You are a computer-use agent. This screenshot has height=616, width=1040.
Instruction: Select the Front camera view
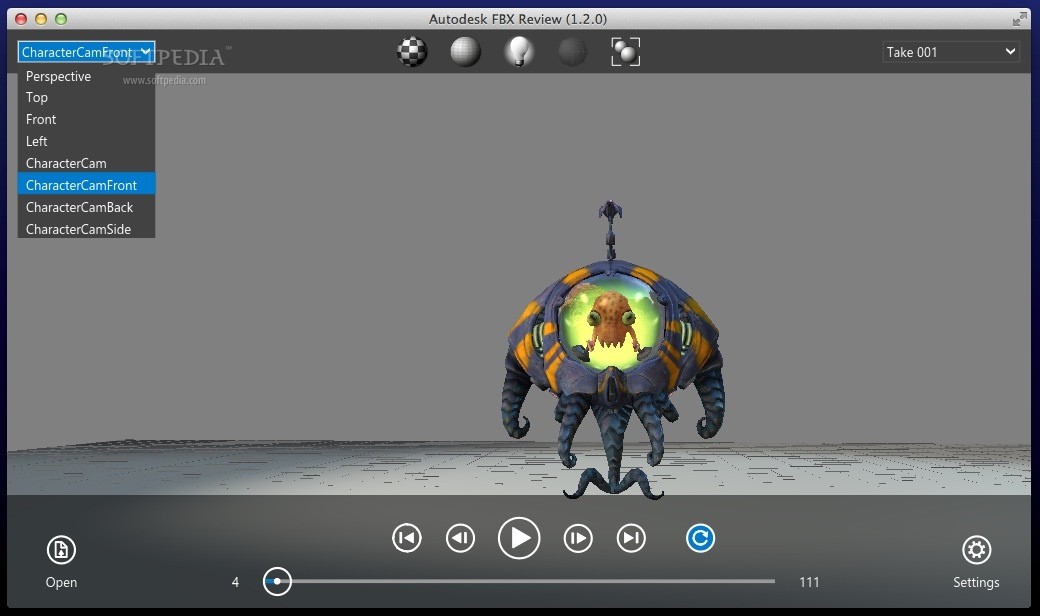tap(86, 119)
